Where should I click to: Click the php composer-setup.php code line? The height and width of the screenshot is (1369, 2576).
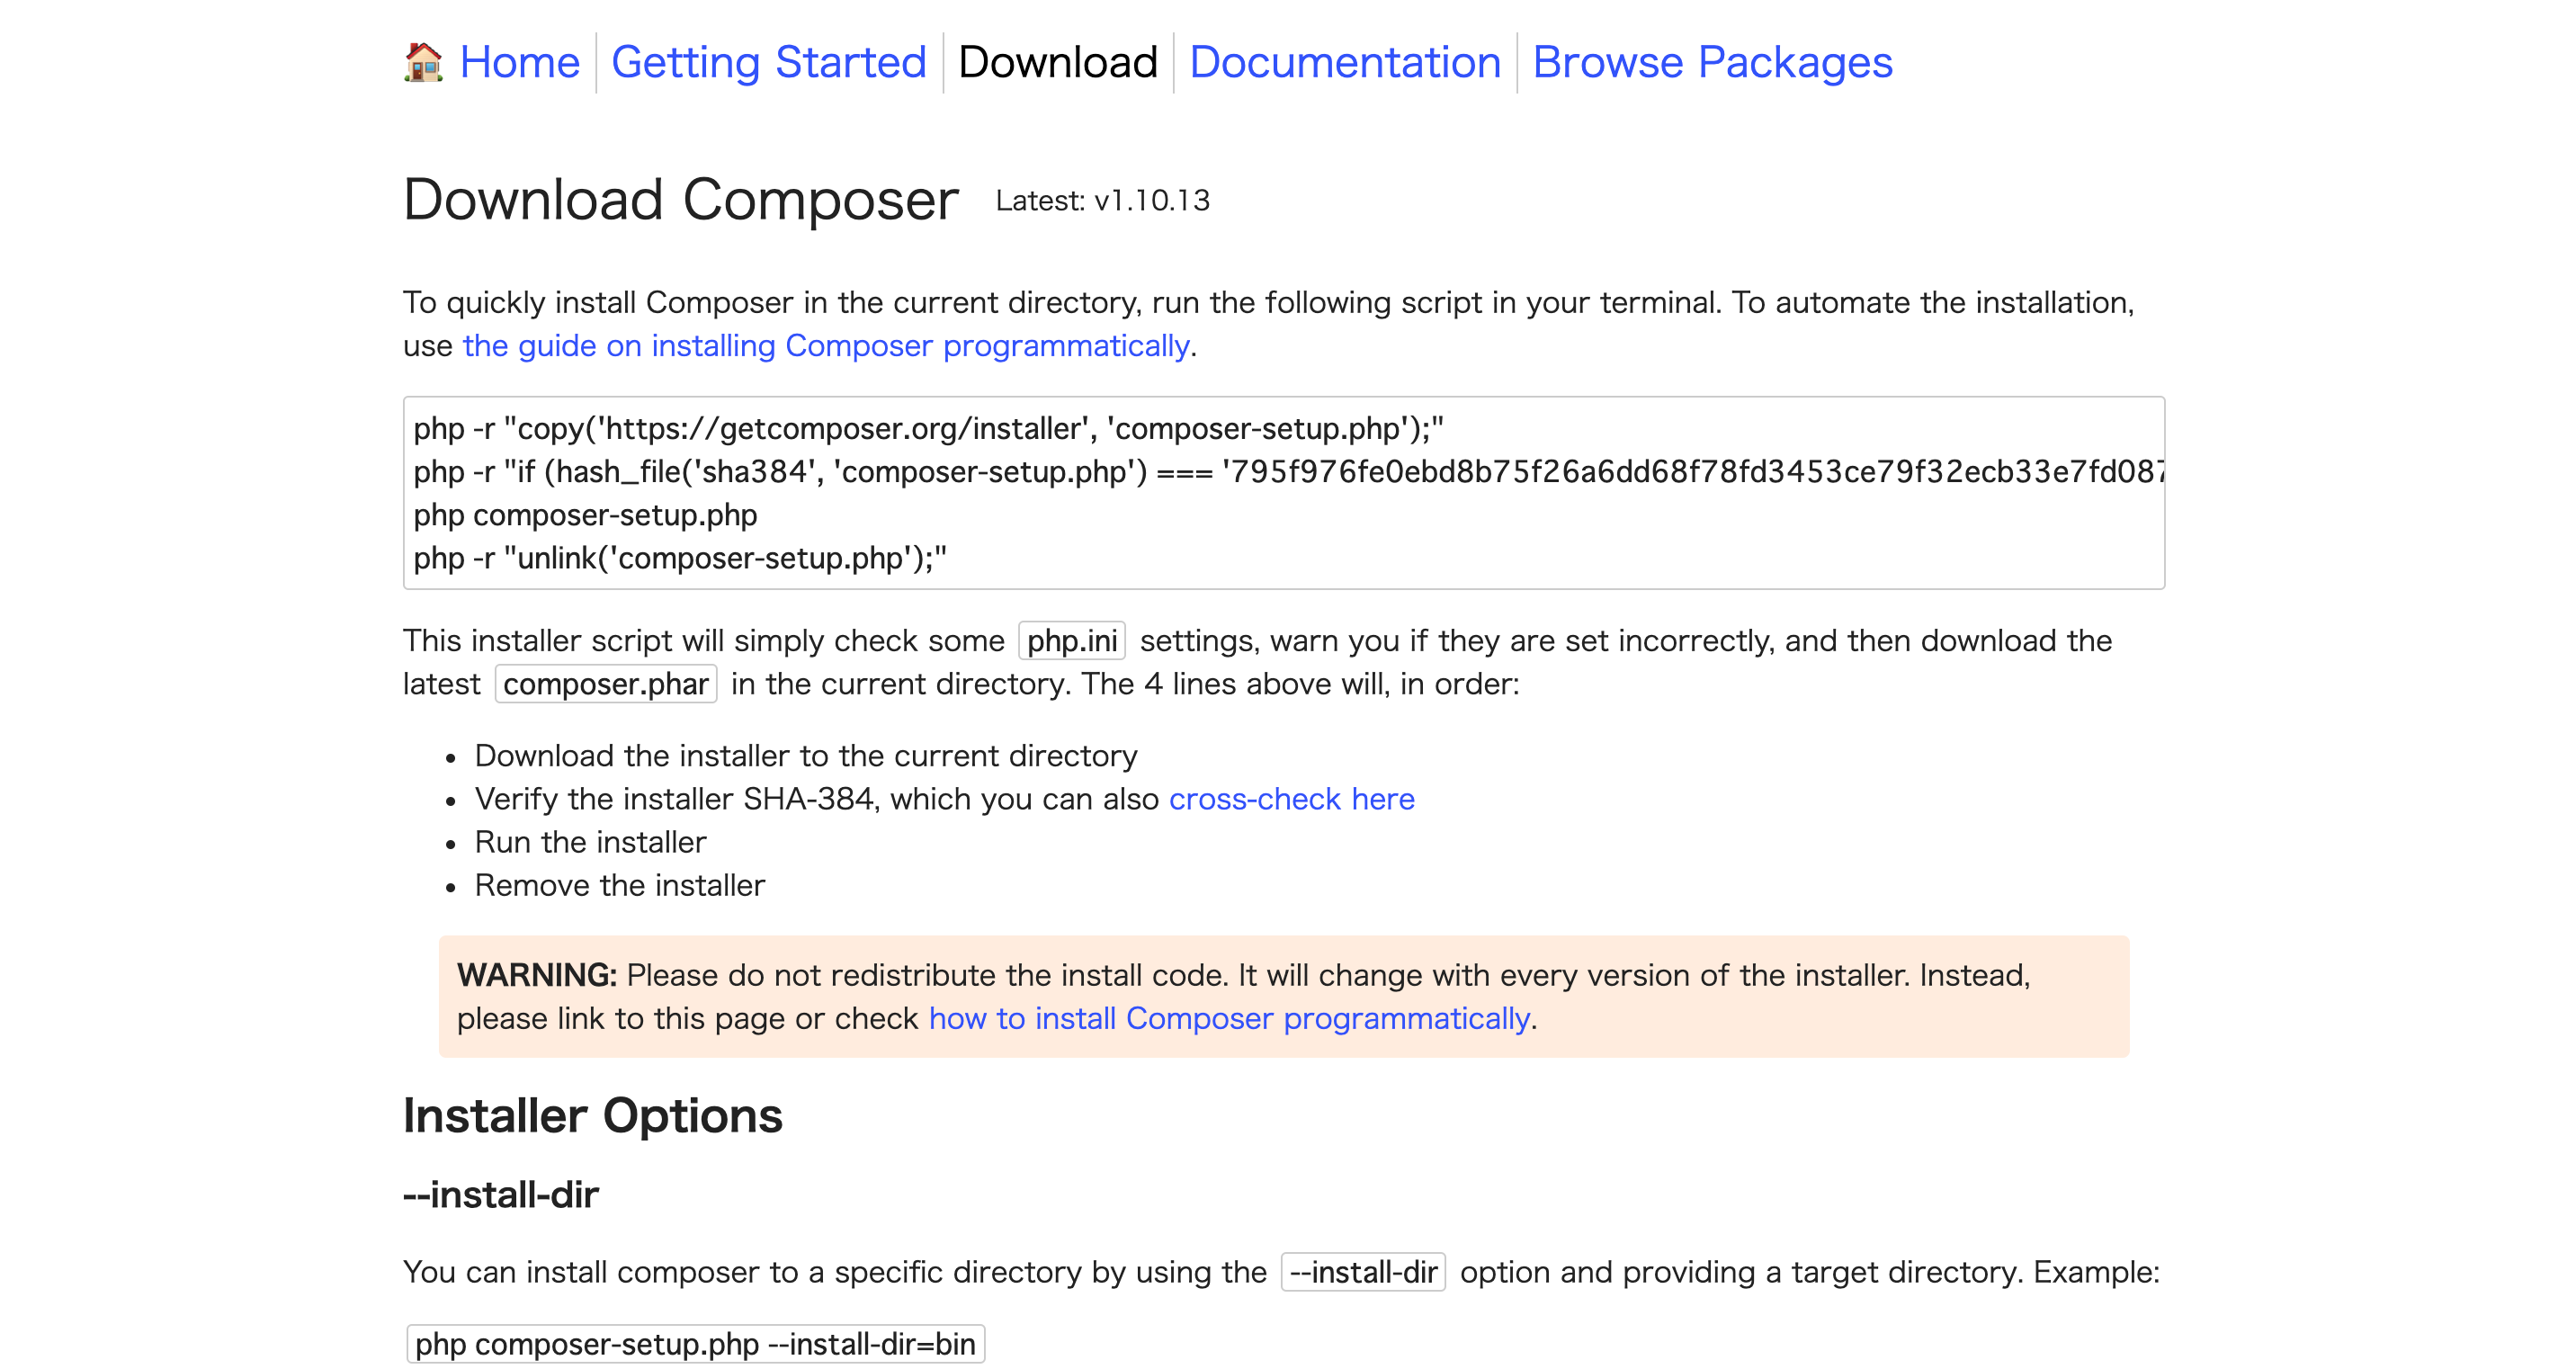(x=585, y=515)
